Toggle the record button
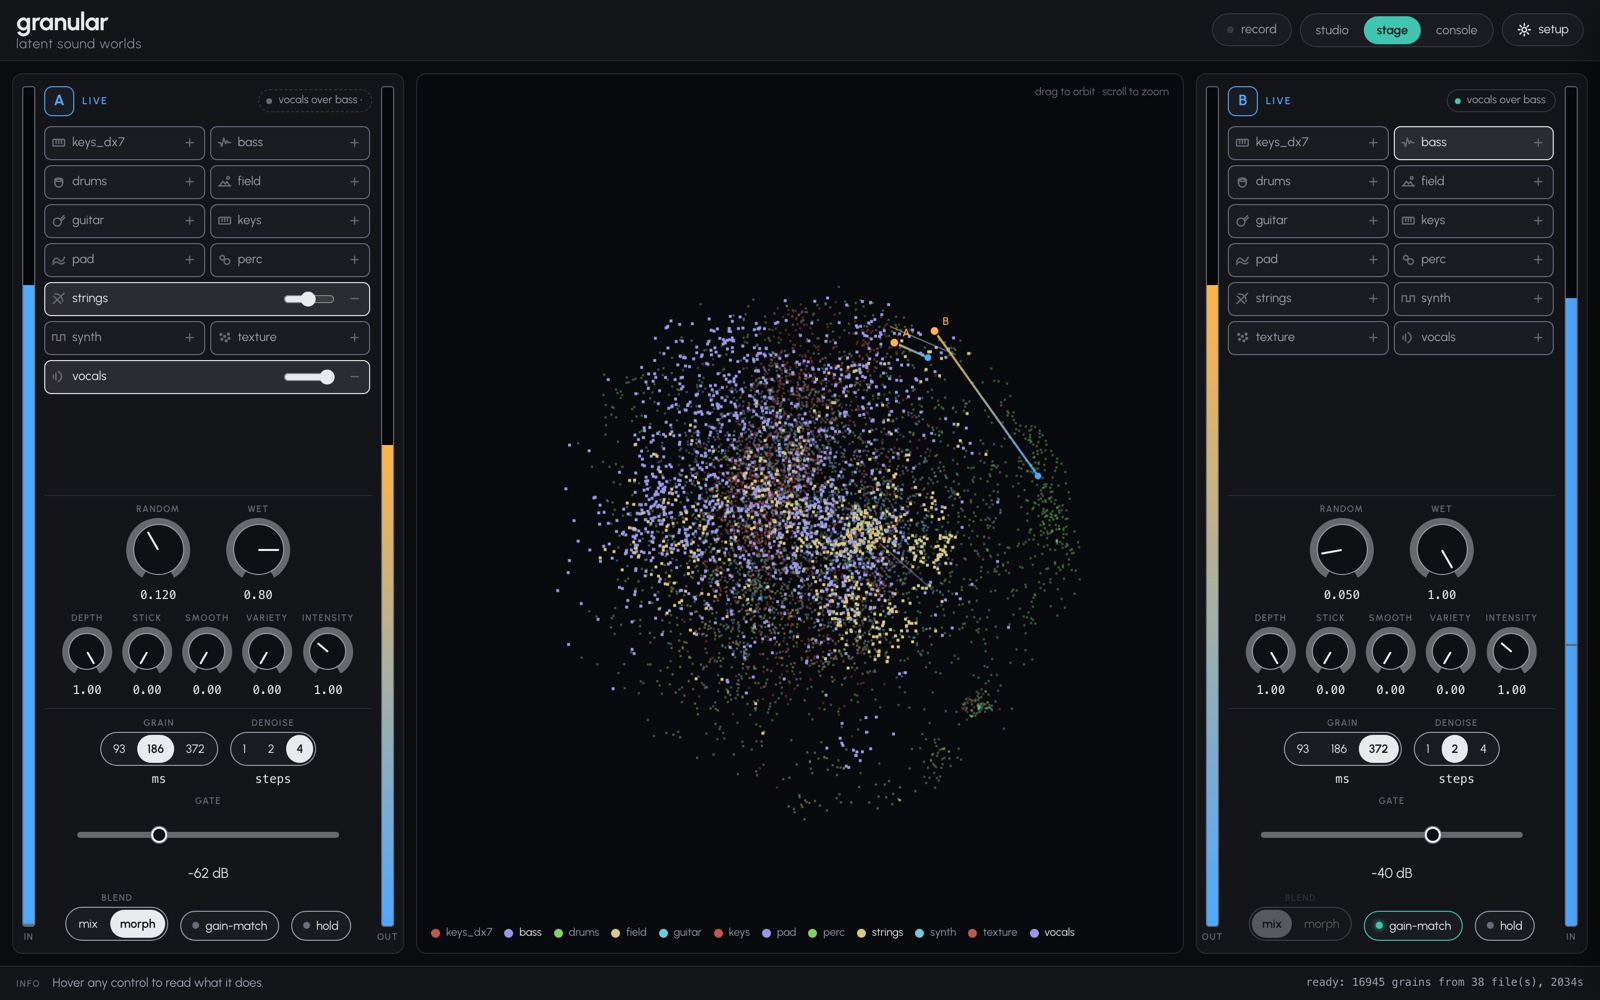Viewport: 1600px width, 1000px height. tap(1252, 30)
